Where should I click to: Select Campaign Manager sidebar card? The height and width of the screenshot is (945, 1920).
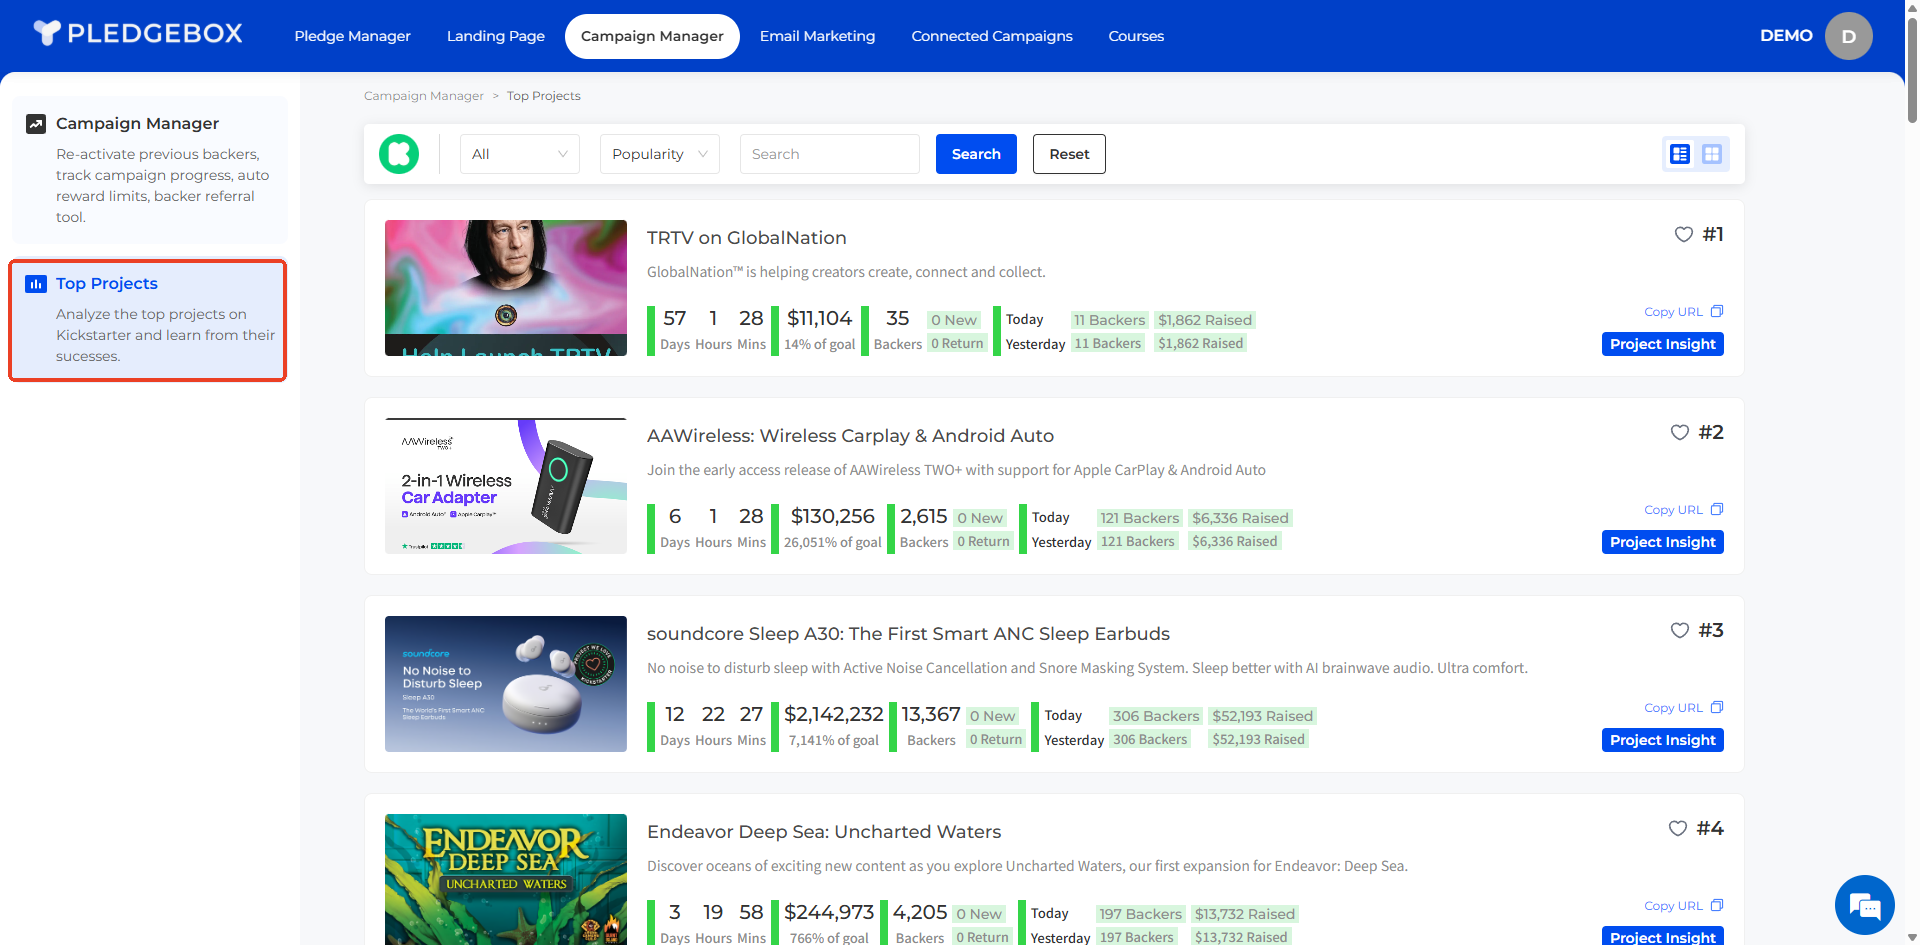(148, 170)
